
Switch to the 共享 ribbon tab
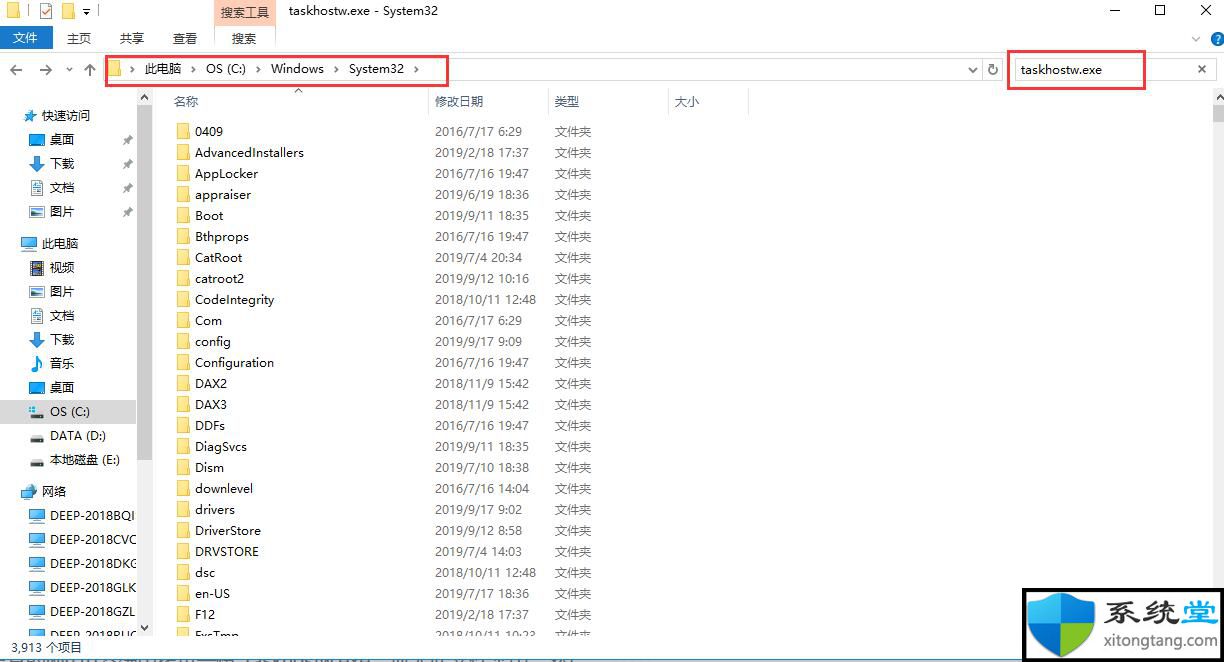[x=132, y=38]
